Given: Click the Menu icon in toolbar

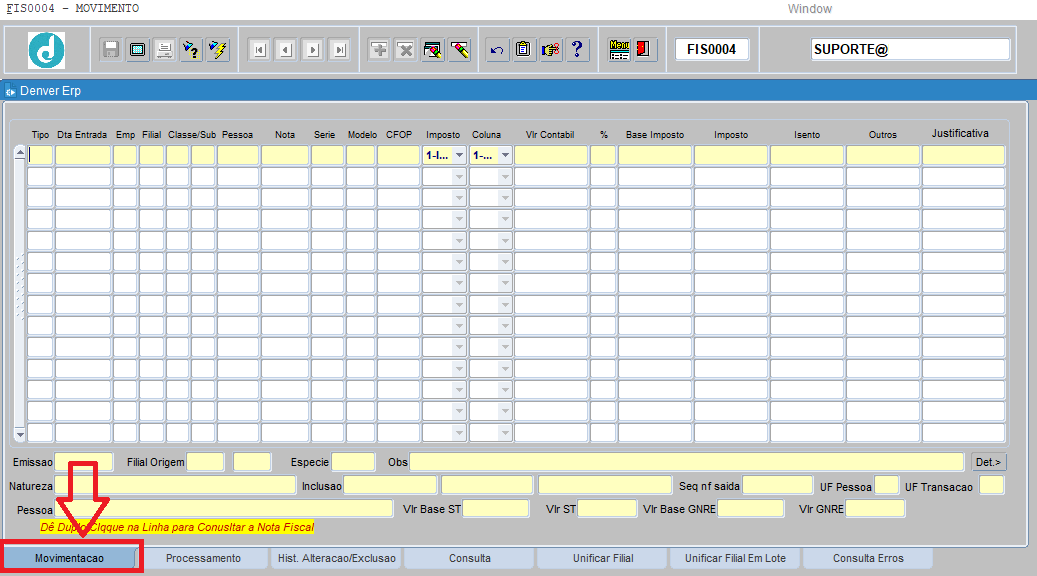Looking at the screenshot, I should click(619, 50).
